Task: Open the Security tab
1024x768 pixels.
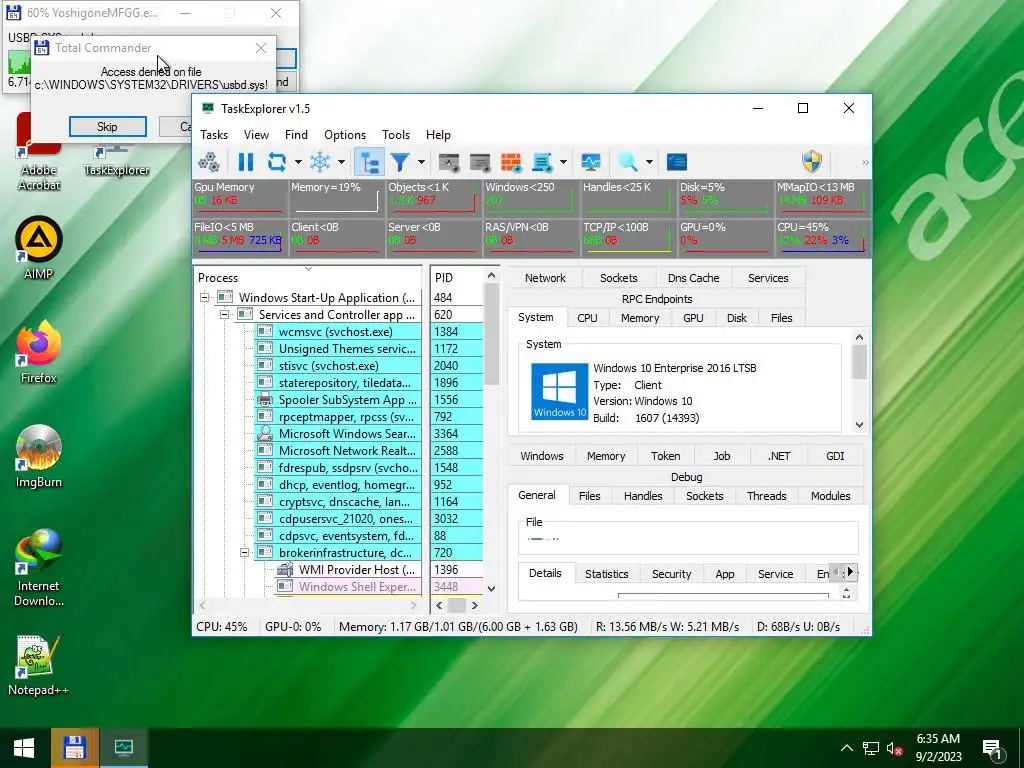Action: click(x=671, y=574)
